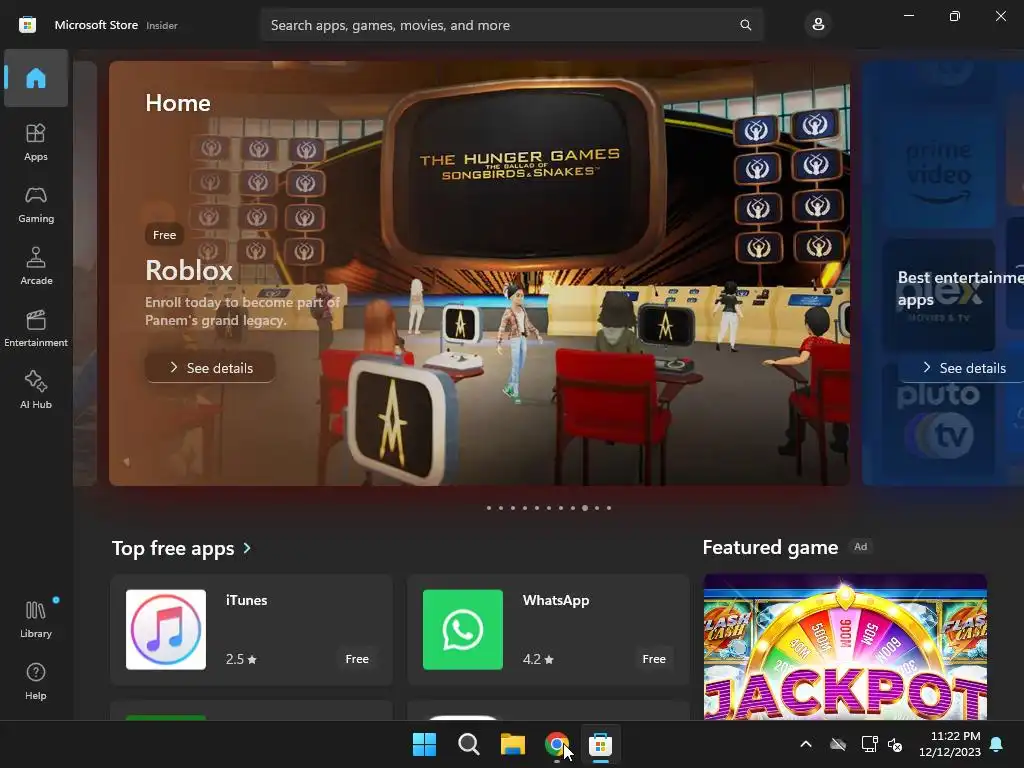Click the iTunes 2.5 star rating
This screenshot has height=768, width=1024.
(x=241, y=659)
